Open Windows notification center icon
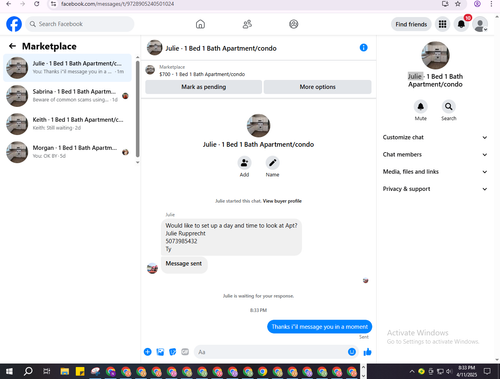 point(487,371)
